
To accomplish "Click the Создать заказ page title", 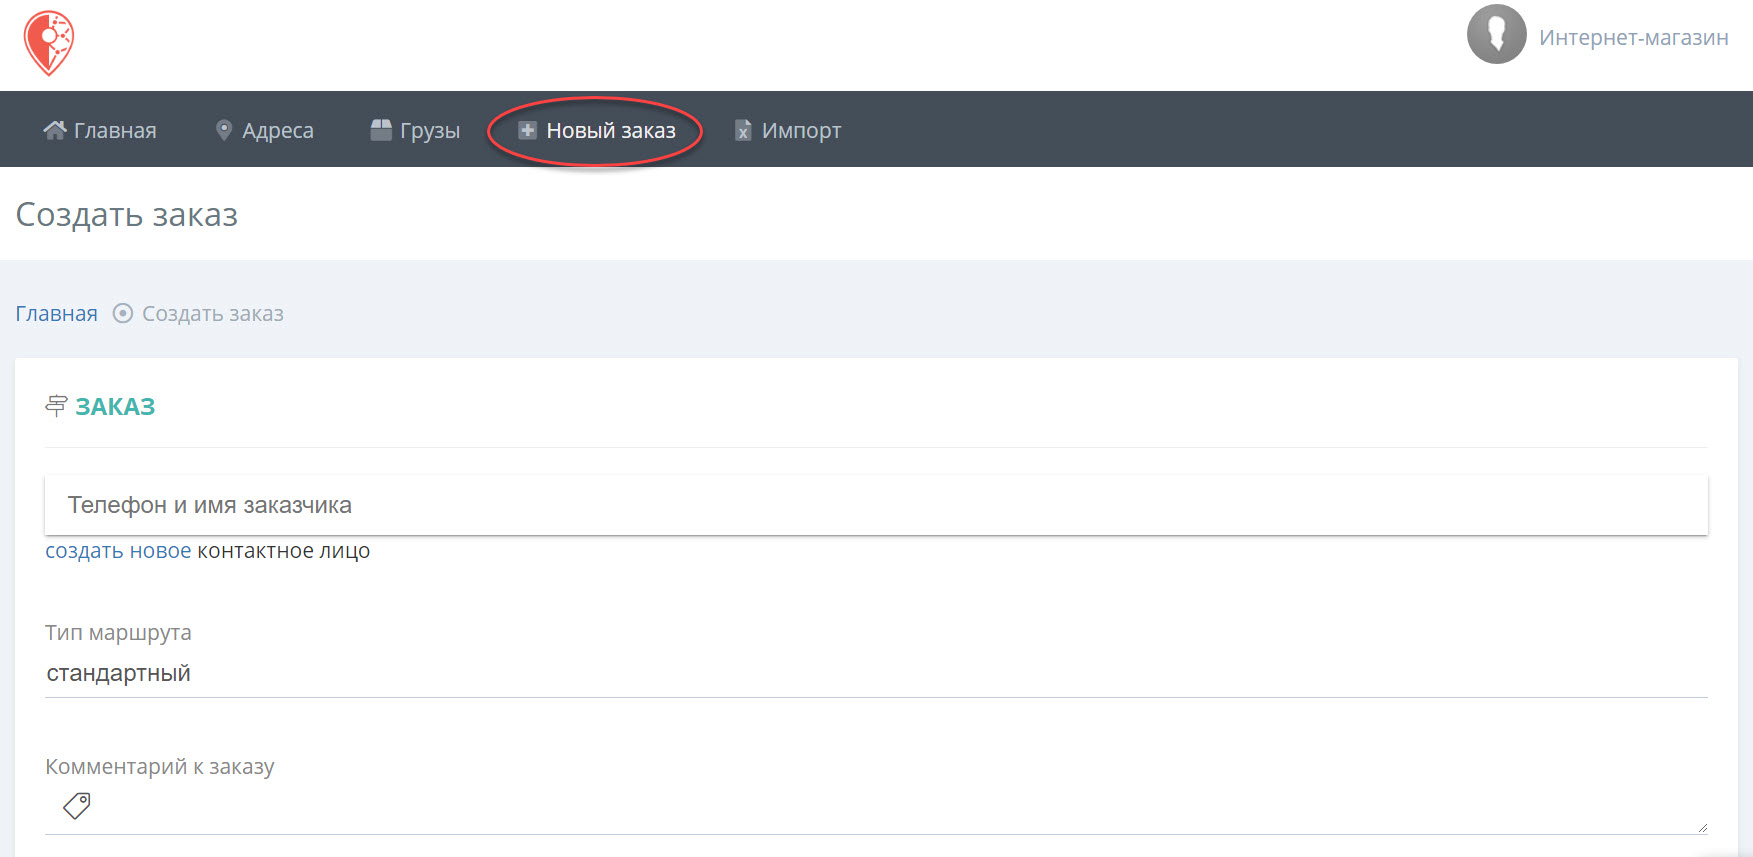I will (x=127, y=215).
